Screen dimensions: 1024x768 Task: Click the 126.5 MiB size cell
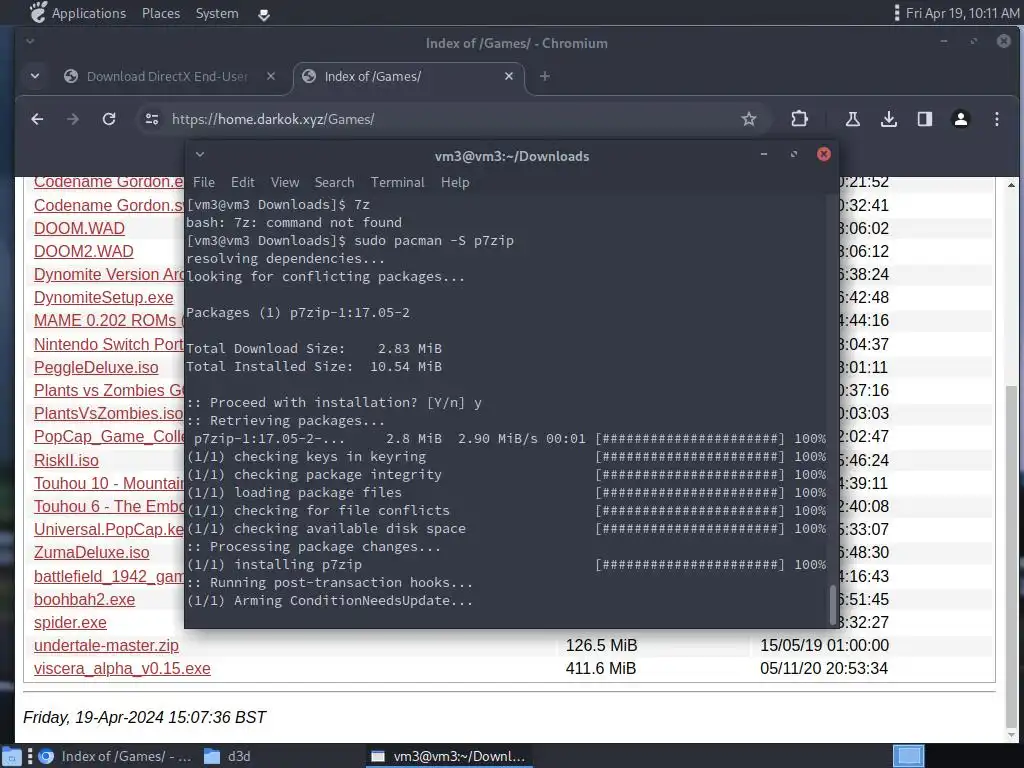[601, 645]
